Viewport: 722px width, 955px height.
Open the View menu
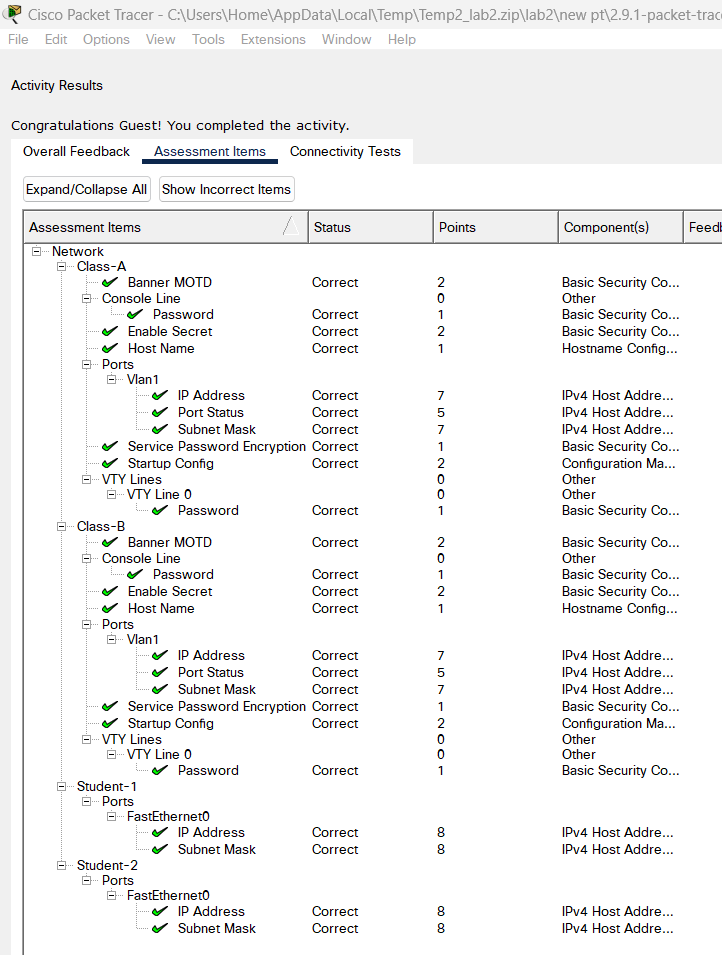[x=160, y=40]
